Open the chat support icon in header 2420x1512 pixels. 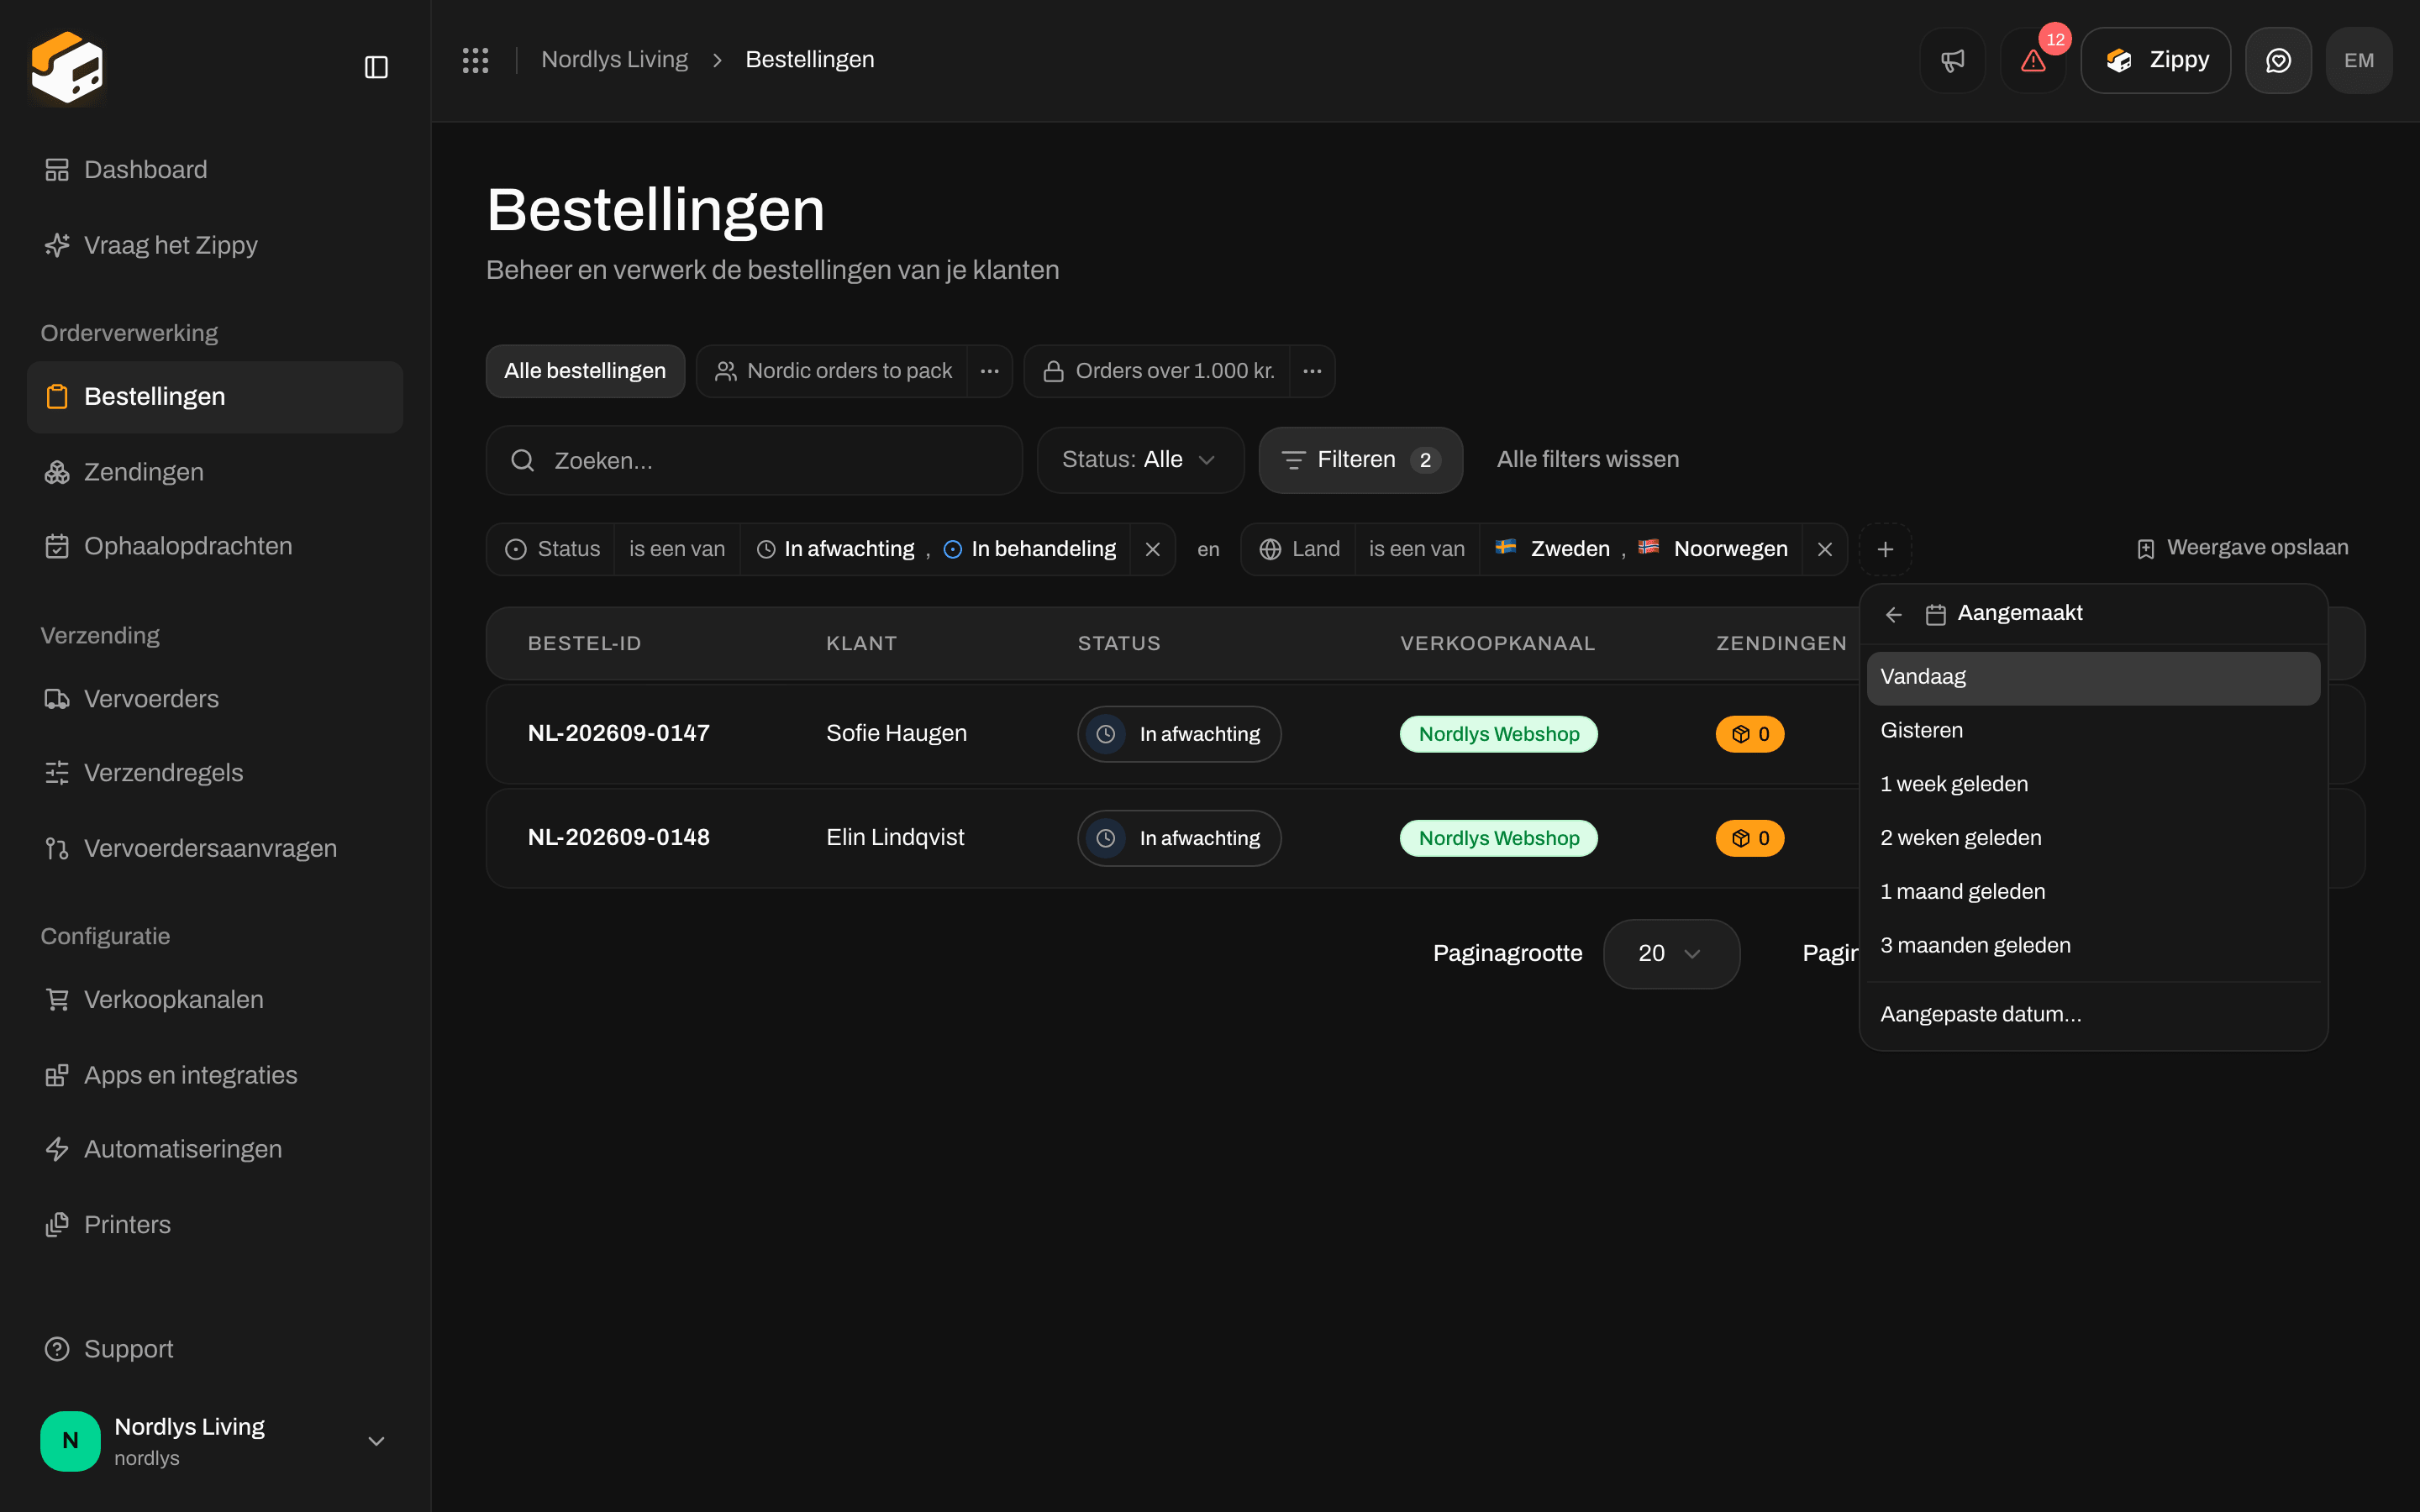click(2278, 60)
